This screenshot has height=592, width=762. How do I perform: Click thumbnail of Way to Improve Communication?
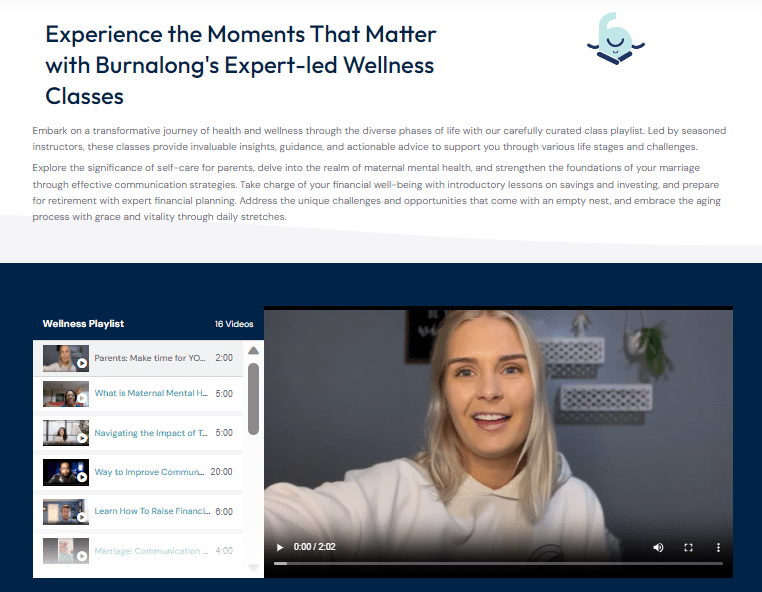[66, 472]
